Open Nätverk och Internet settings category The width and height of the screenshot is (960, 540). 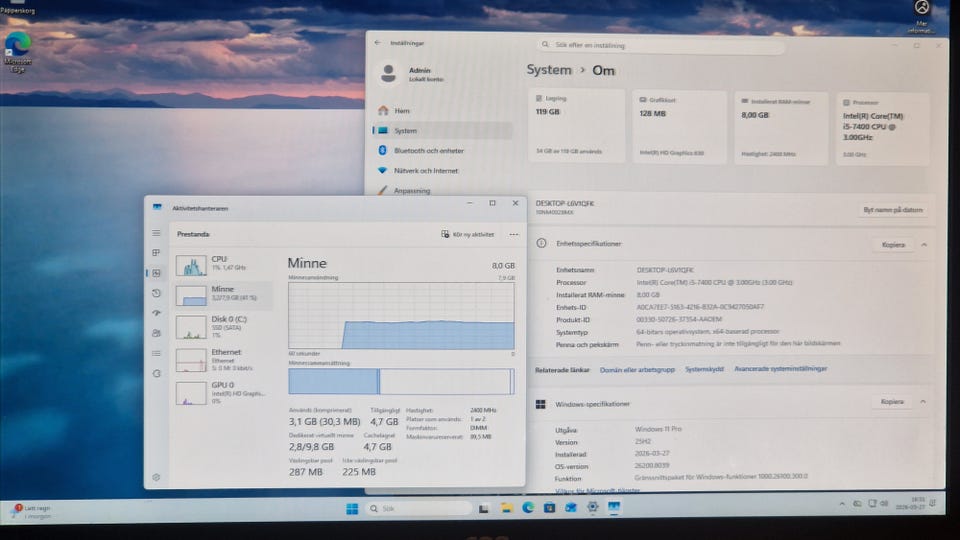(x=427, y=171)
